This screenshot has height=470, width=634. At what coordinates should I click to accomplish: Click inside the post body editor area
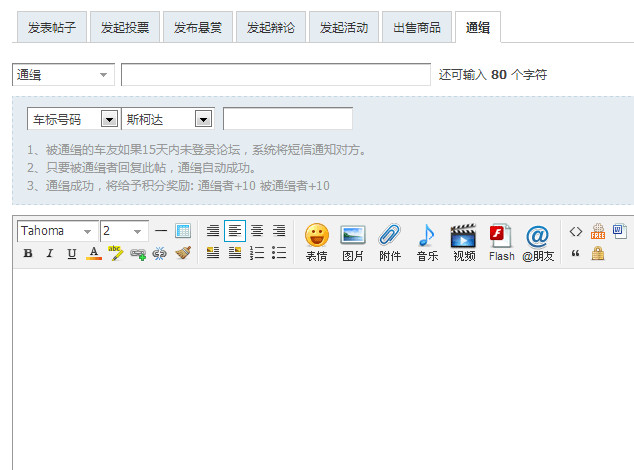(323, 368)
